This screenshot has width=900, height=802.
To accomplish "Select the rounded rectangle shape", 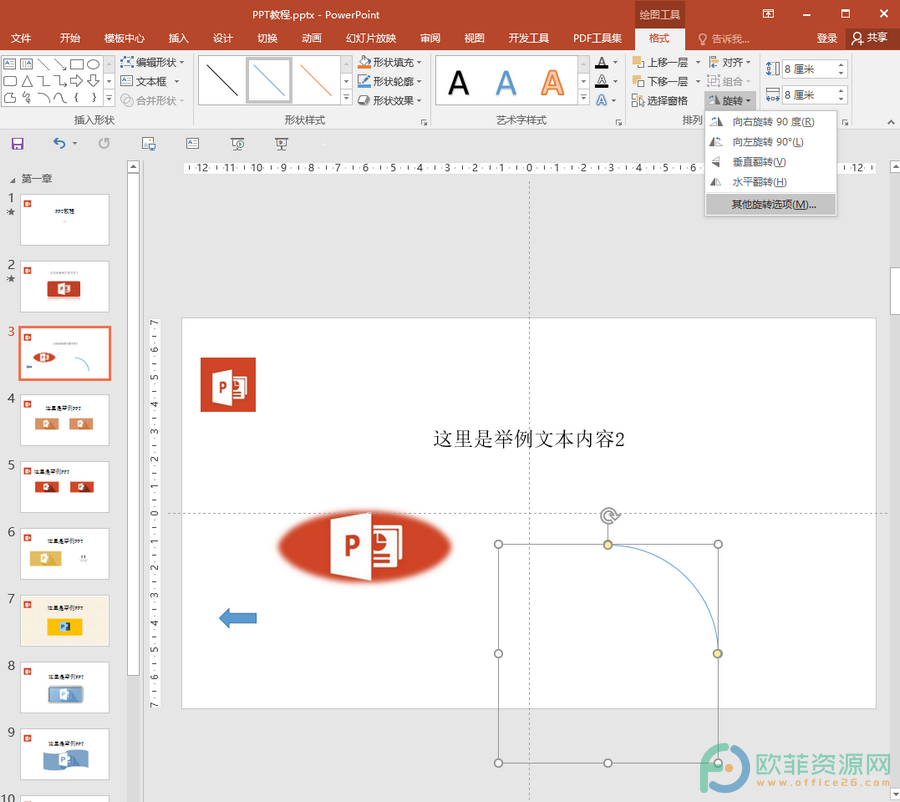I will 10,81.
